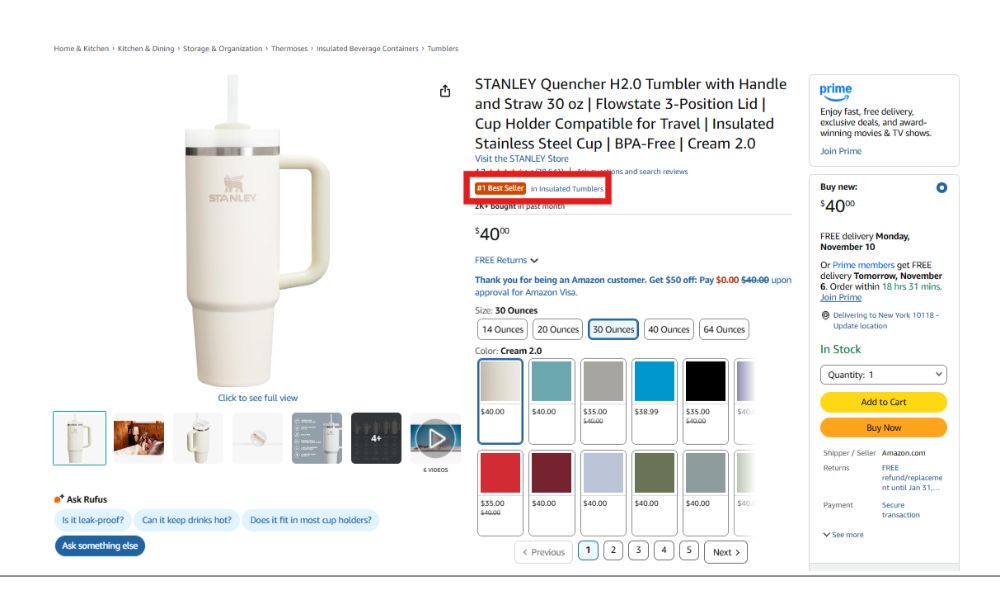Click the Amazon Prime logo
Viewport: 1000px width, 600px height.
836,90
